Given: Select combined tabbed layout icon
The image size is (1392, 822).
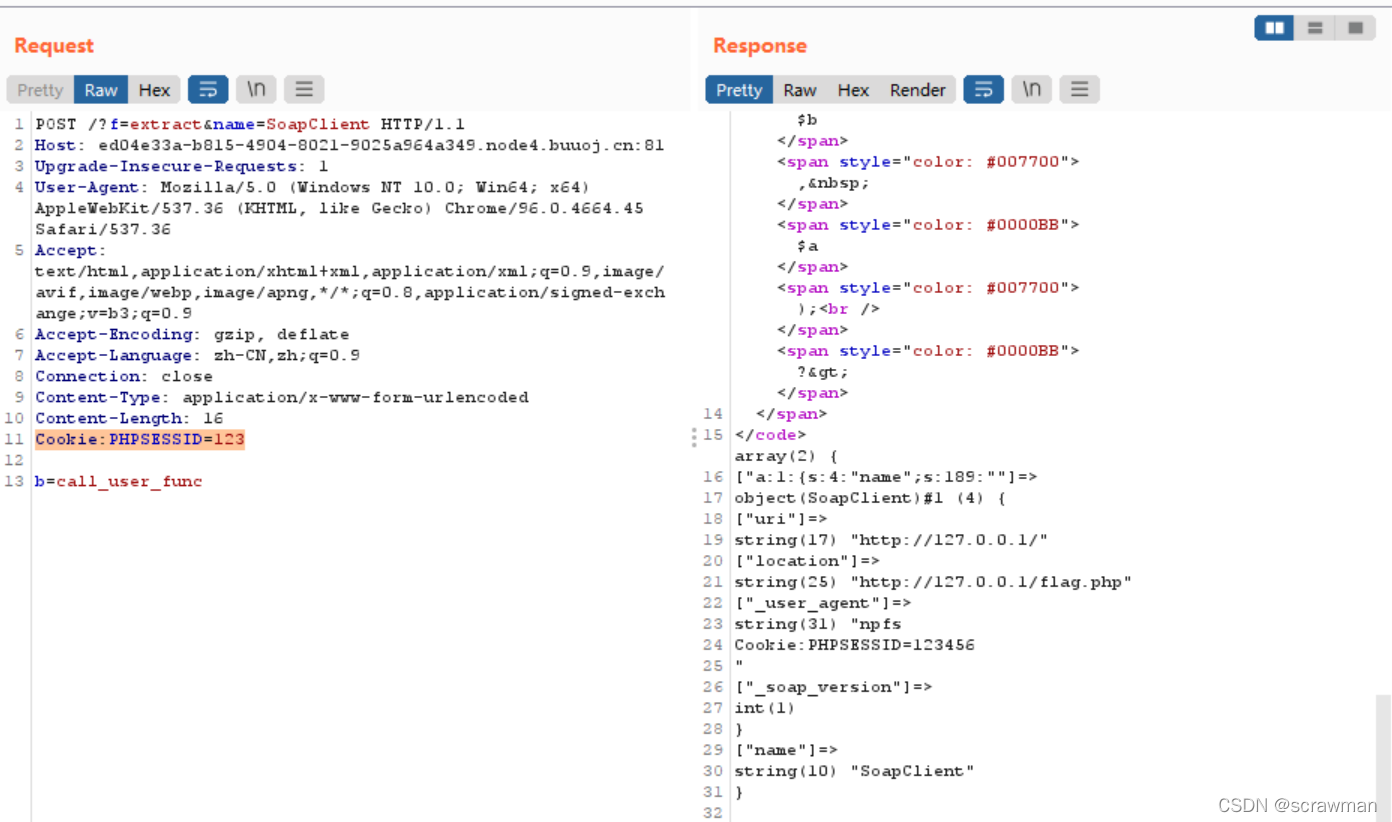Looking at the screenshot, I should point(1355,28).
